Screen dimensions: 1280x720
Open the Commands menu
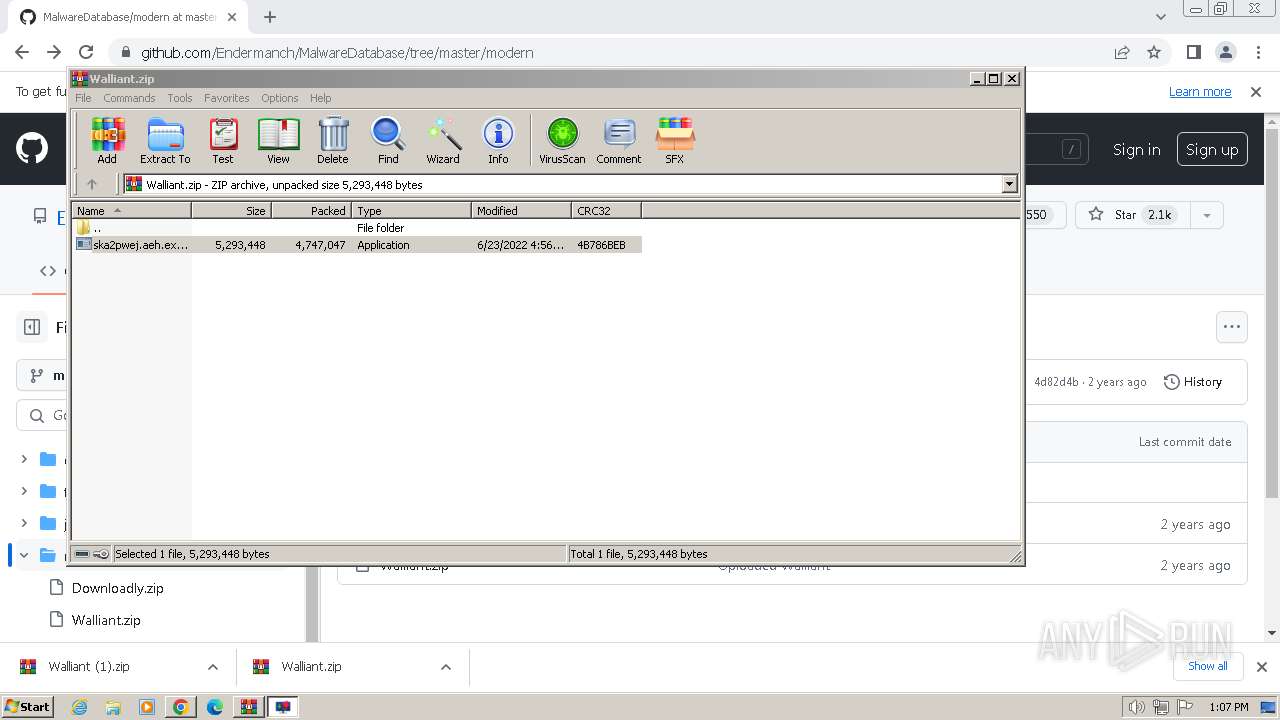tap(129, 98)
